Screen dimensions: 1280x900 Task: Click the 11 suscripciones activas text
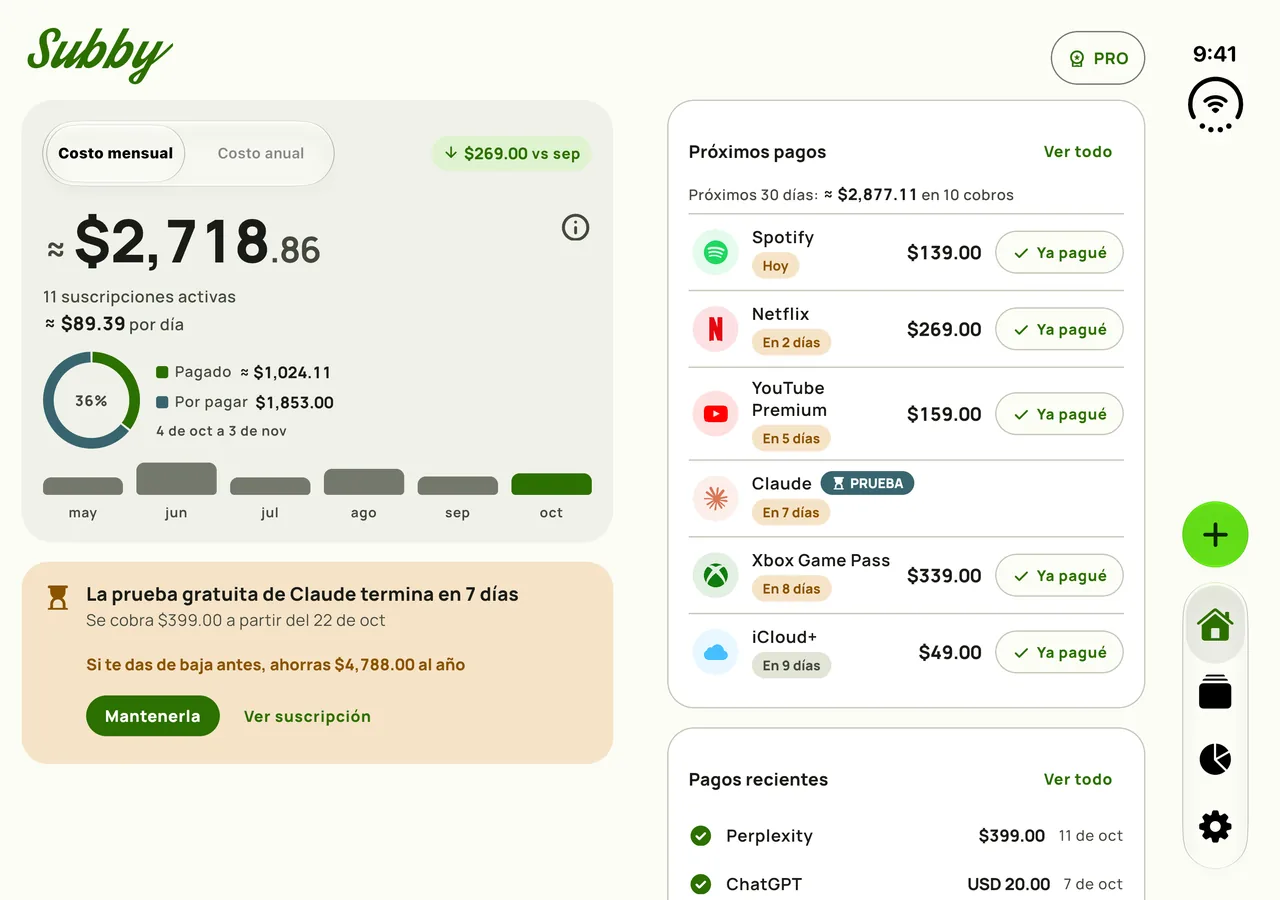click(140, 297)
